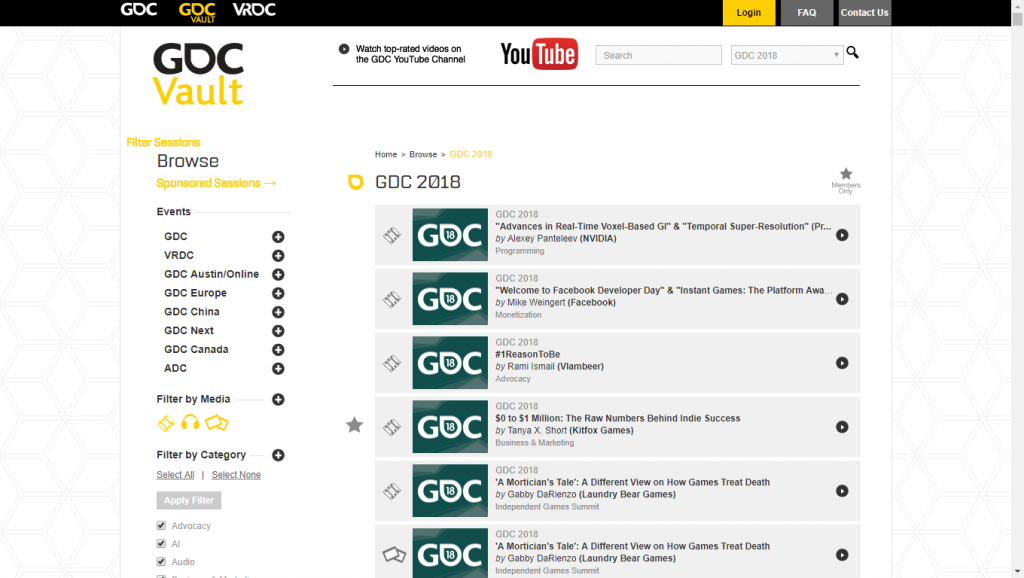1024x578 pixels.
Task: Click the Monetization category label
Action: [519, 315]
